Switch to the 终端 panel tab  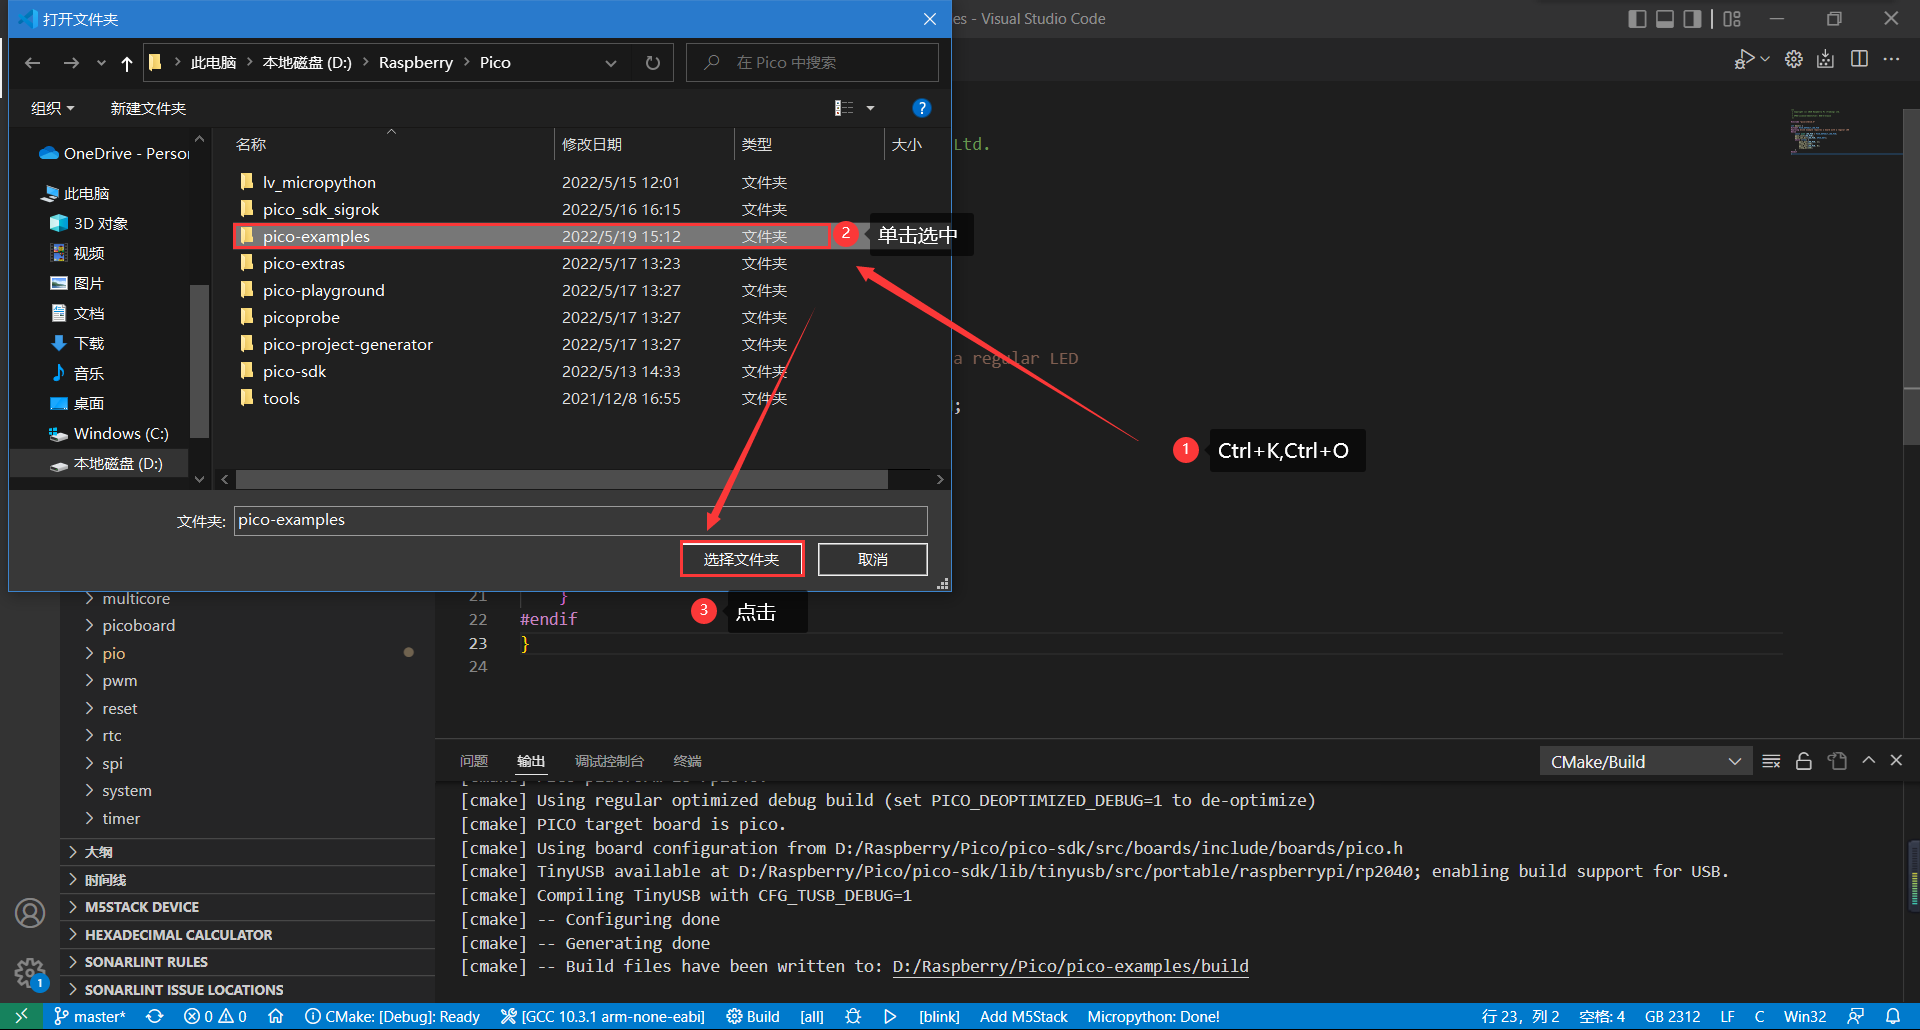[687, 761]
